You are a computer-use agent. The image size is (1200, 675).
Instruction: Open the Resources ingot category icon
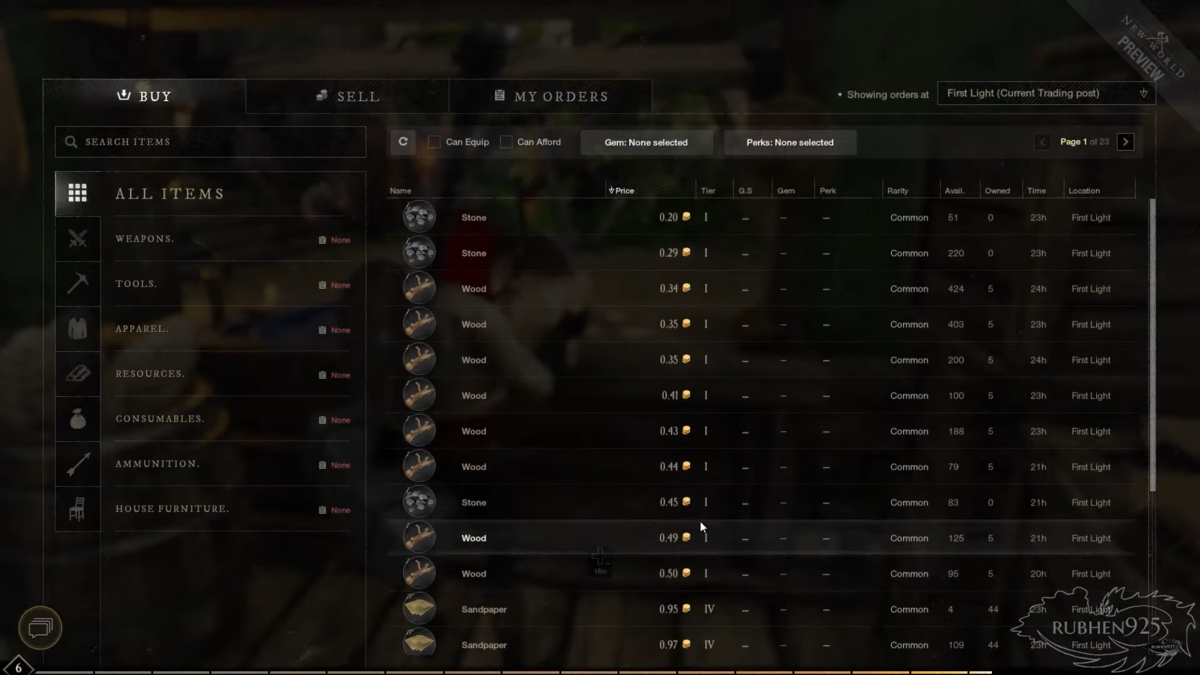(x=78, y=374)
